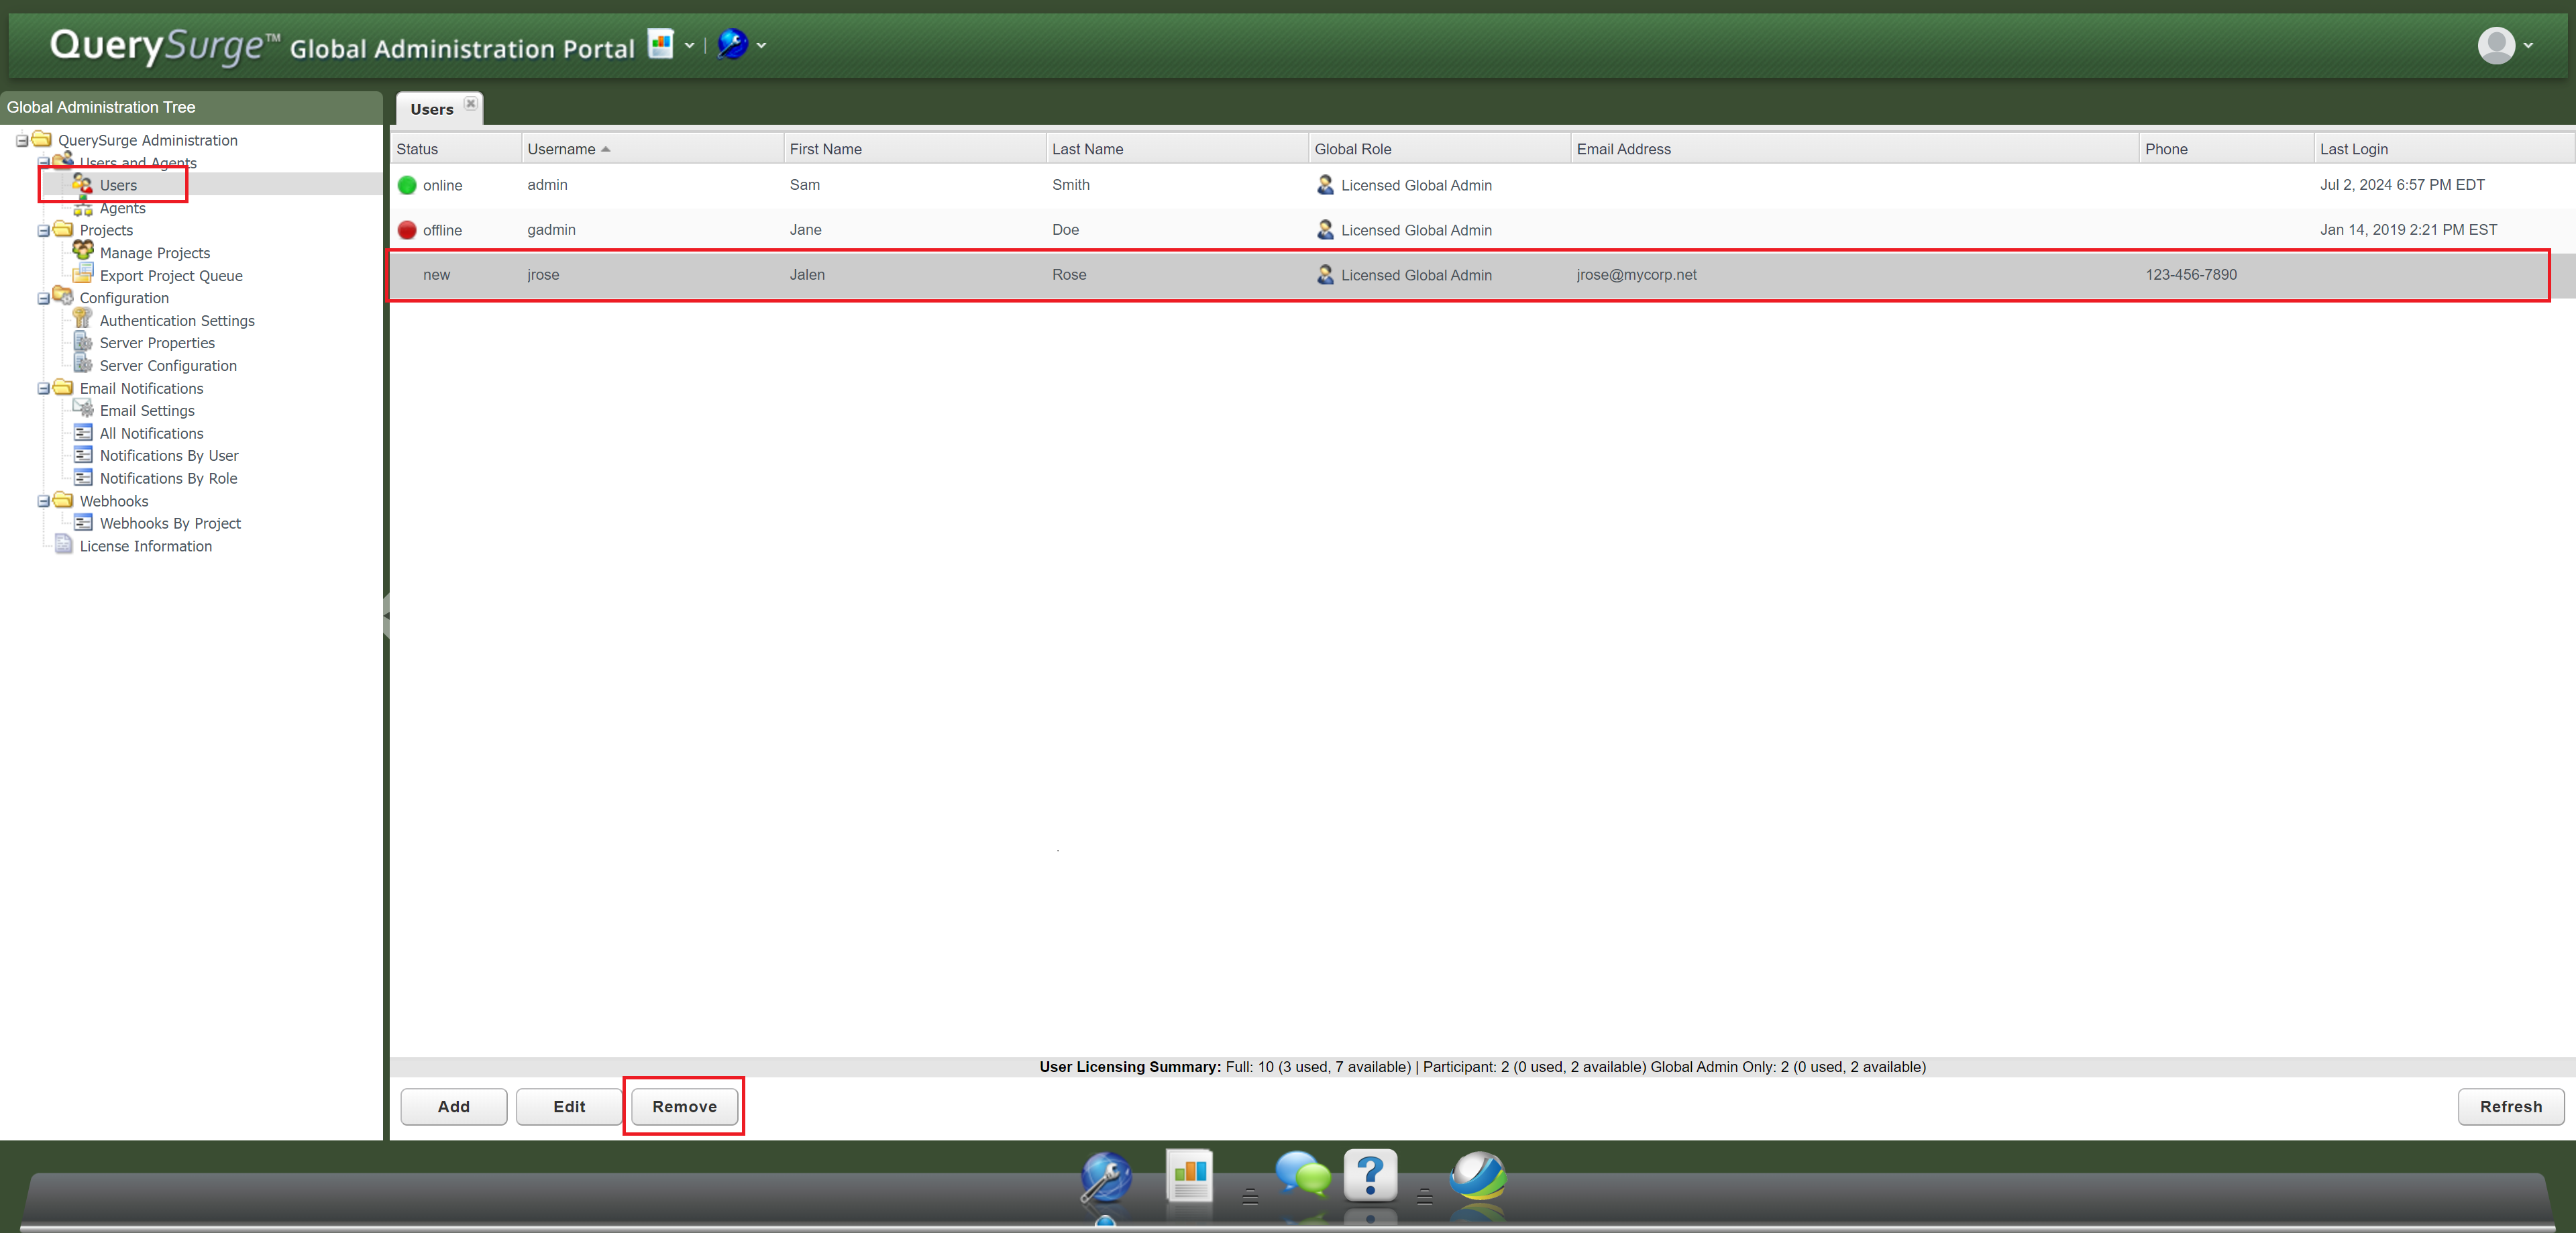Open dropdown arrow beside header chart icon

pyautogui.click(x=689, y=45)
